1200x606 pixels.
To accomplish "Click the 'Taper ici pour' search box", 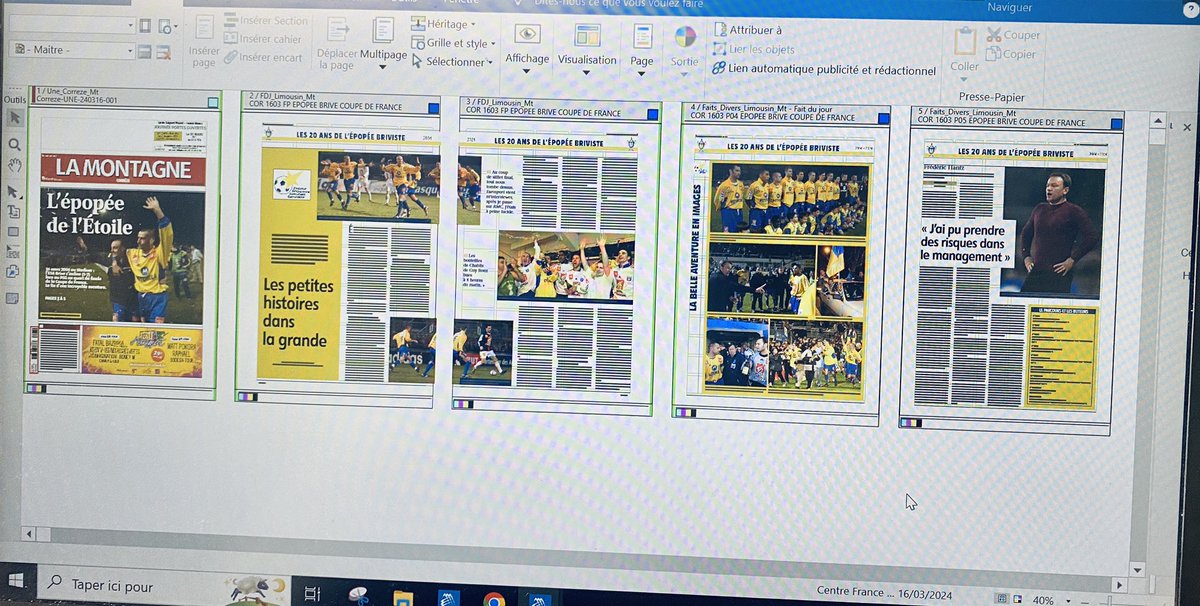I will tap(162, 585).
